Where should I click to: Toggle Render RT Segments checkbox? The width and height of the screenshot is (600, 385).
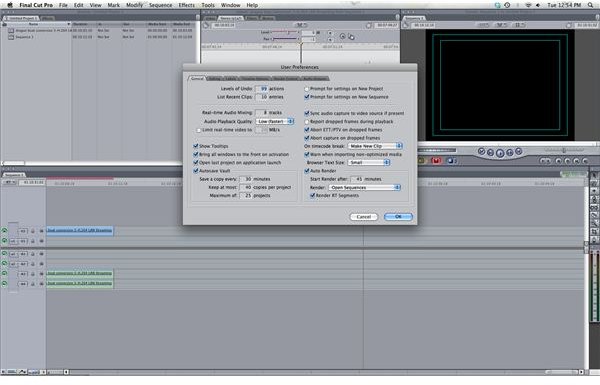[x=313, y=196]
